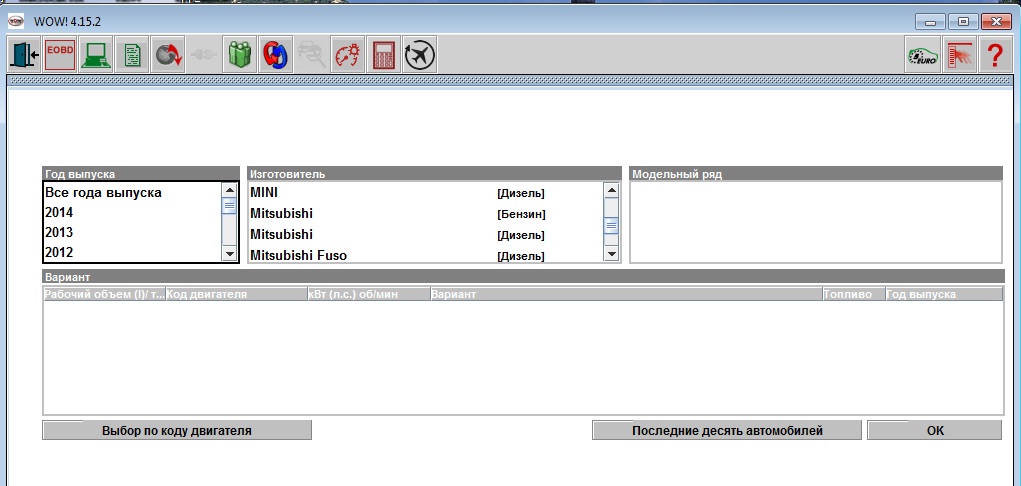The image size is (1021, 486).
Task: Select year 2013
Action: click(x=133, y=233)
